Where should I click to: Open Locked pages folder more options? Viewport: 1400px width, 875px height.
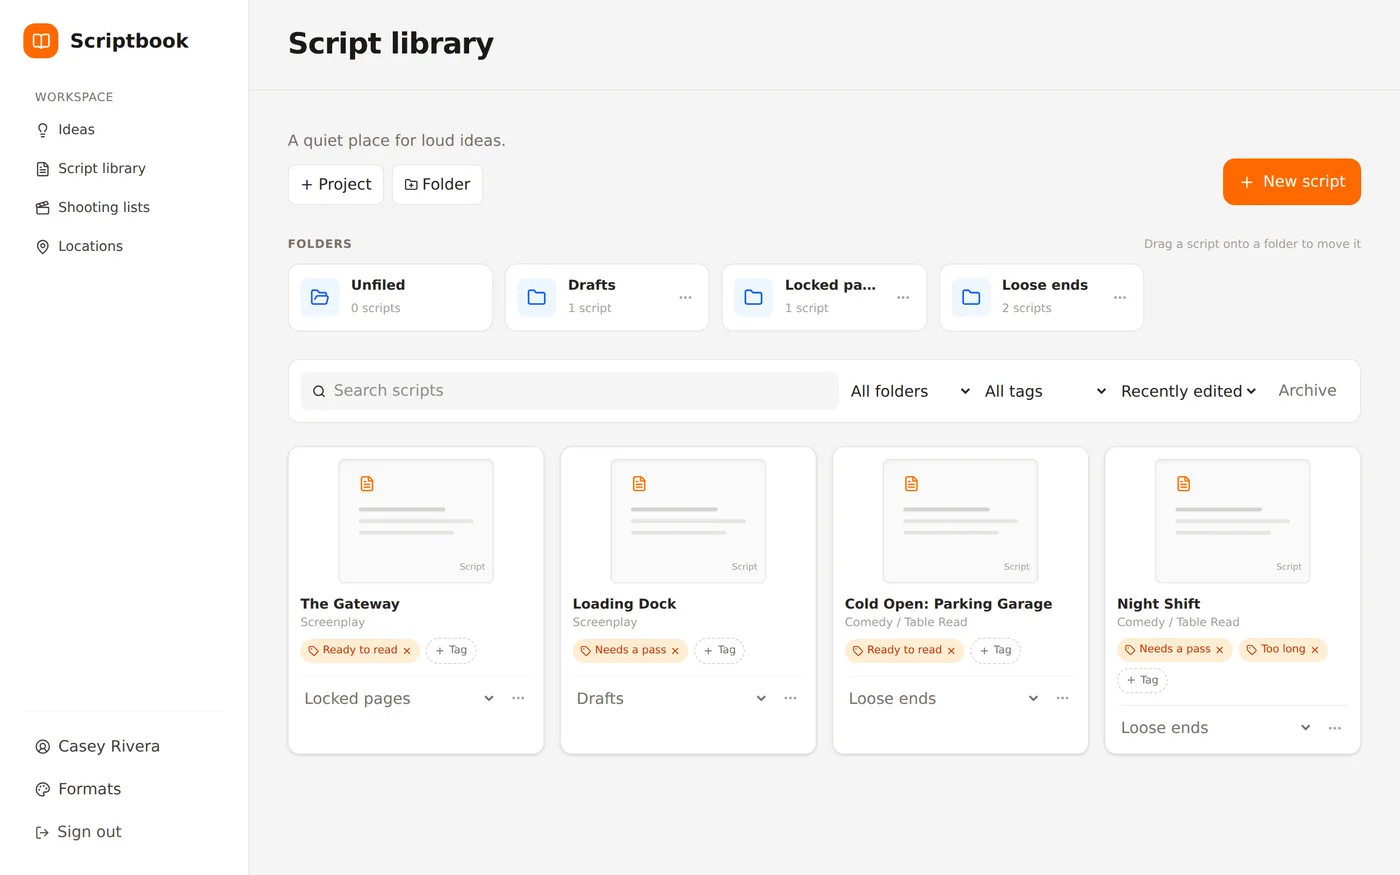coord(903,297)
